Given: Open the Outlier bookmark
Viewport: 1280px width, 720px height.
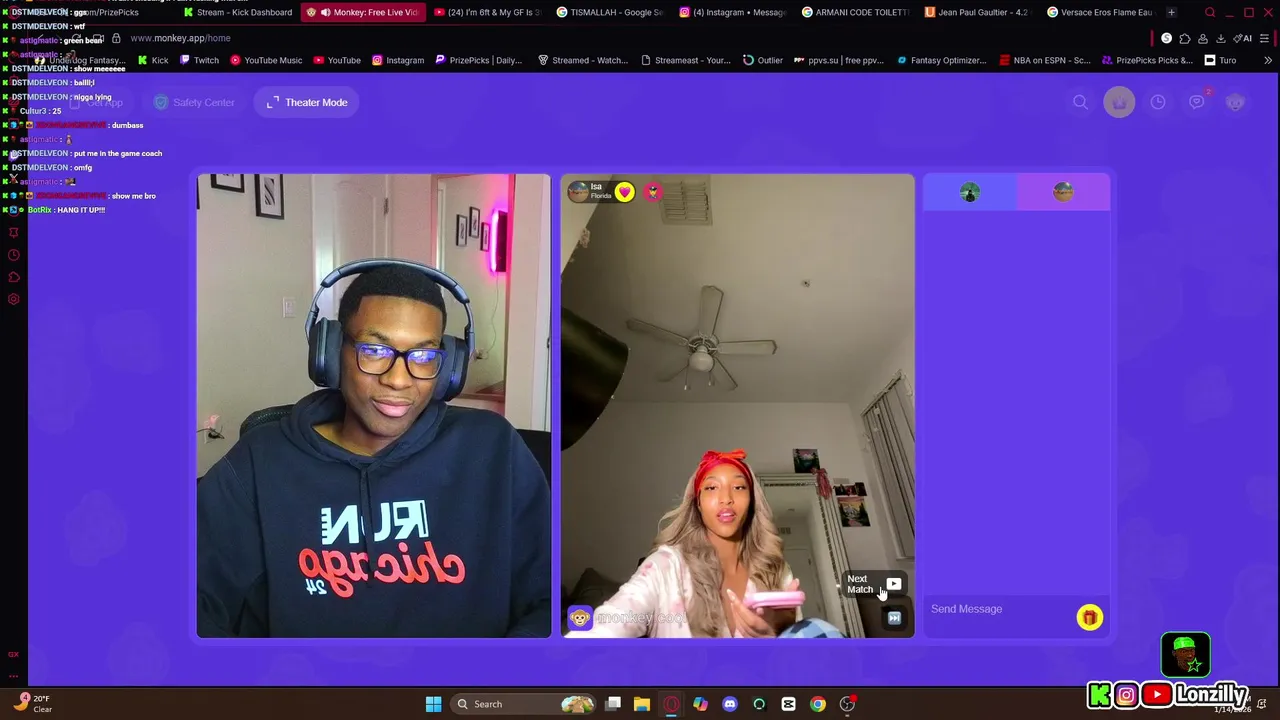Looking at the screenshot, I should (762, 60).
